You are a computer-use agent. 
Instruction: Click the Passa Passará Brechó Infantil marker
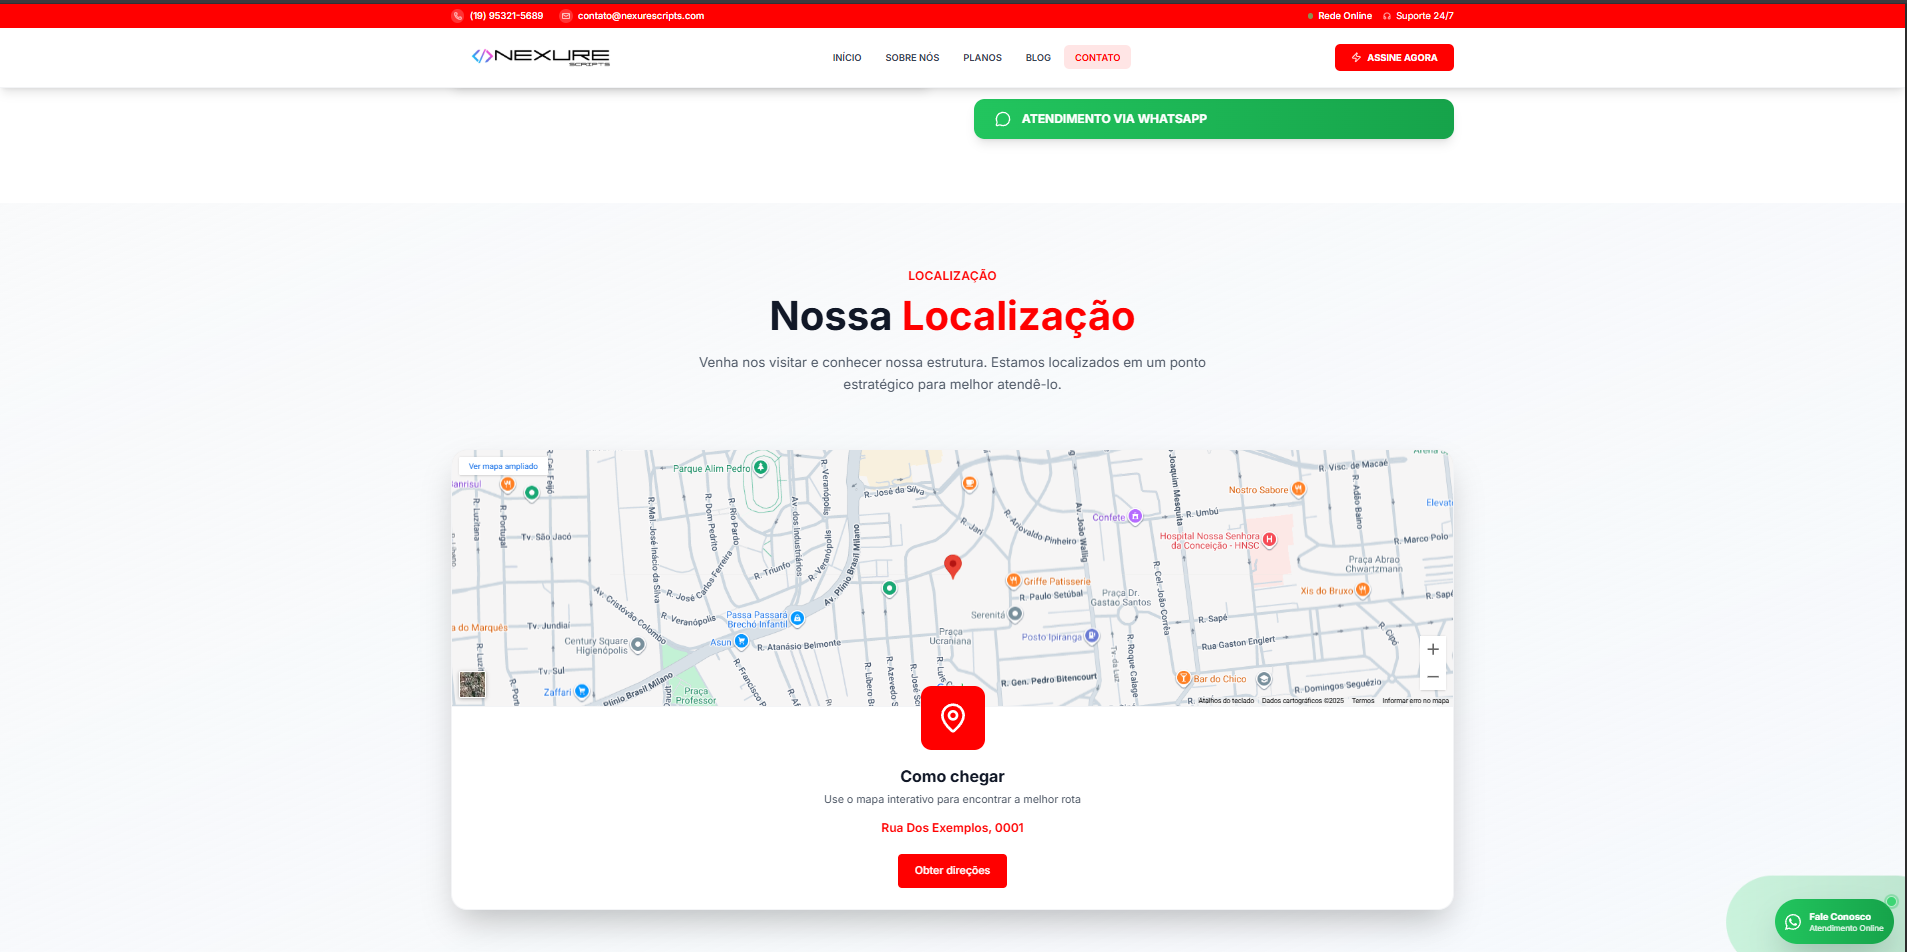tap(797, 619)
